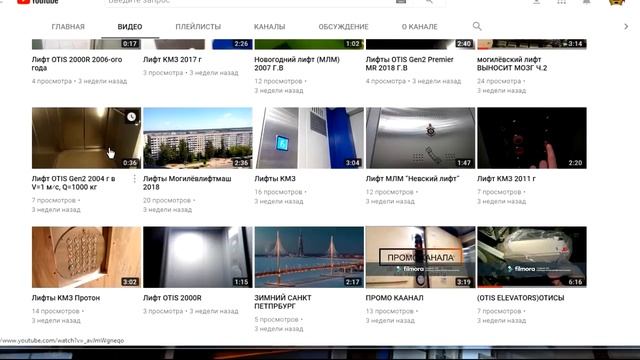Click "24 просмотра" under могилёвский лифт

pos(499,81)
